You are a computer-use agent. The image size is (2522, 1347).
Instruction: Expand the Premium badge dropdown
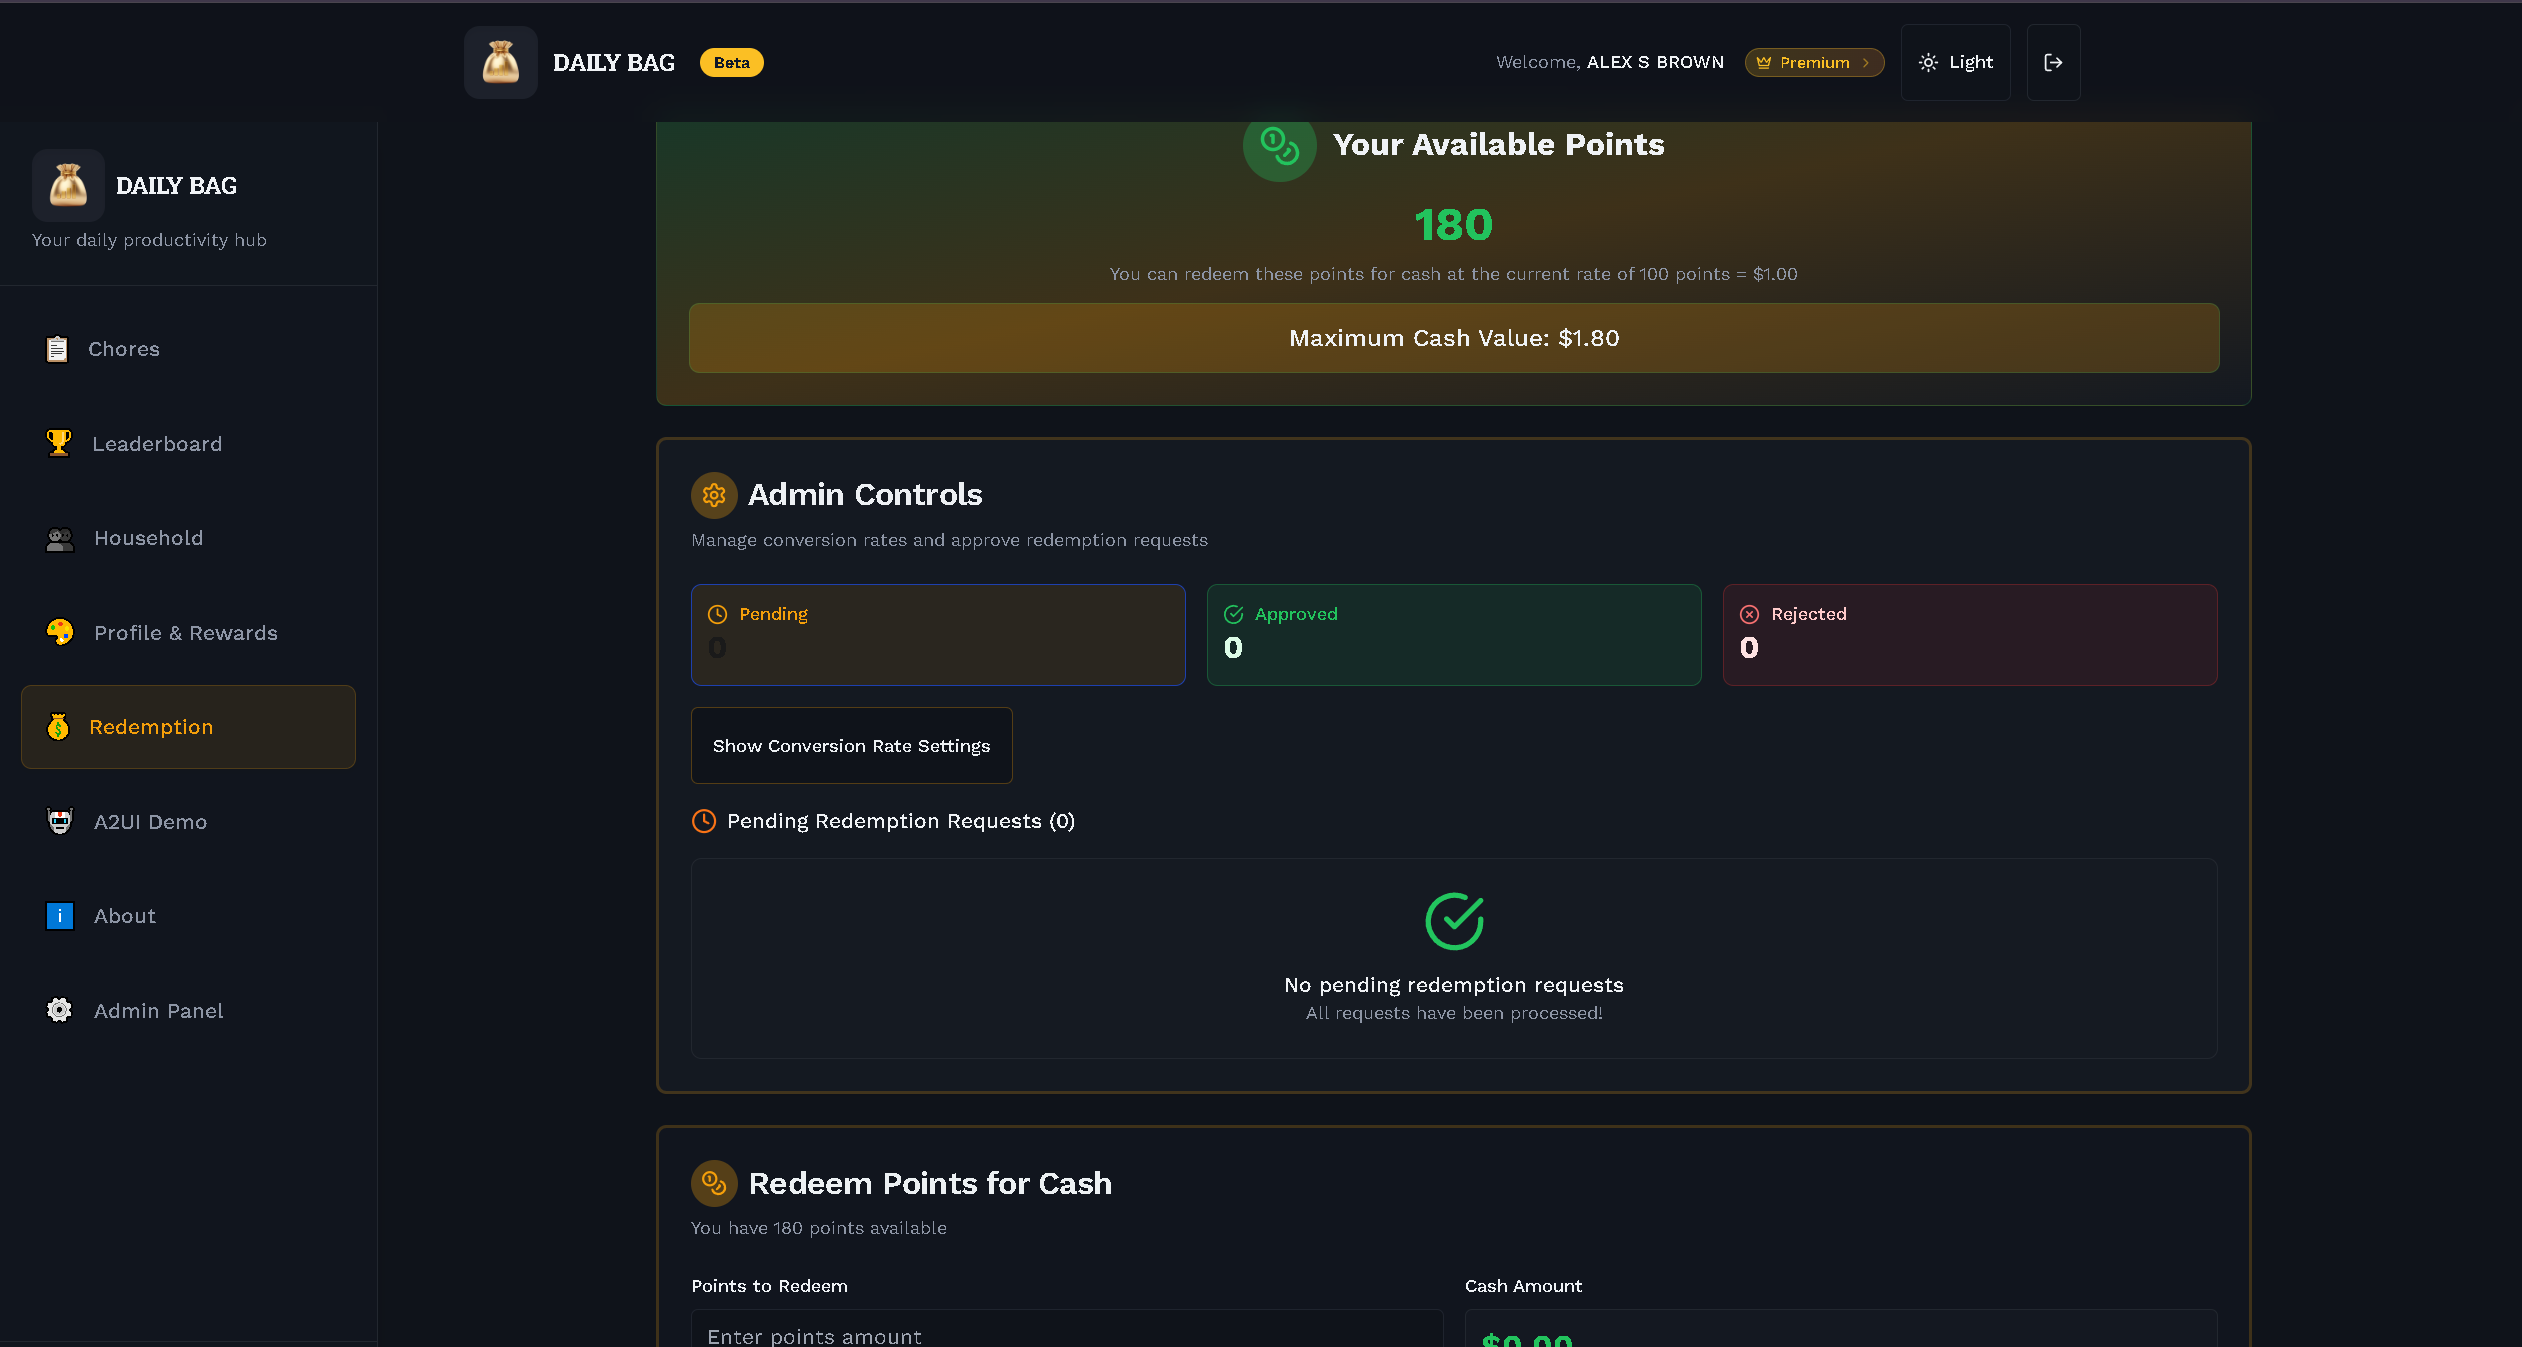pyautogui.click(x=1813, y=62)
